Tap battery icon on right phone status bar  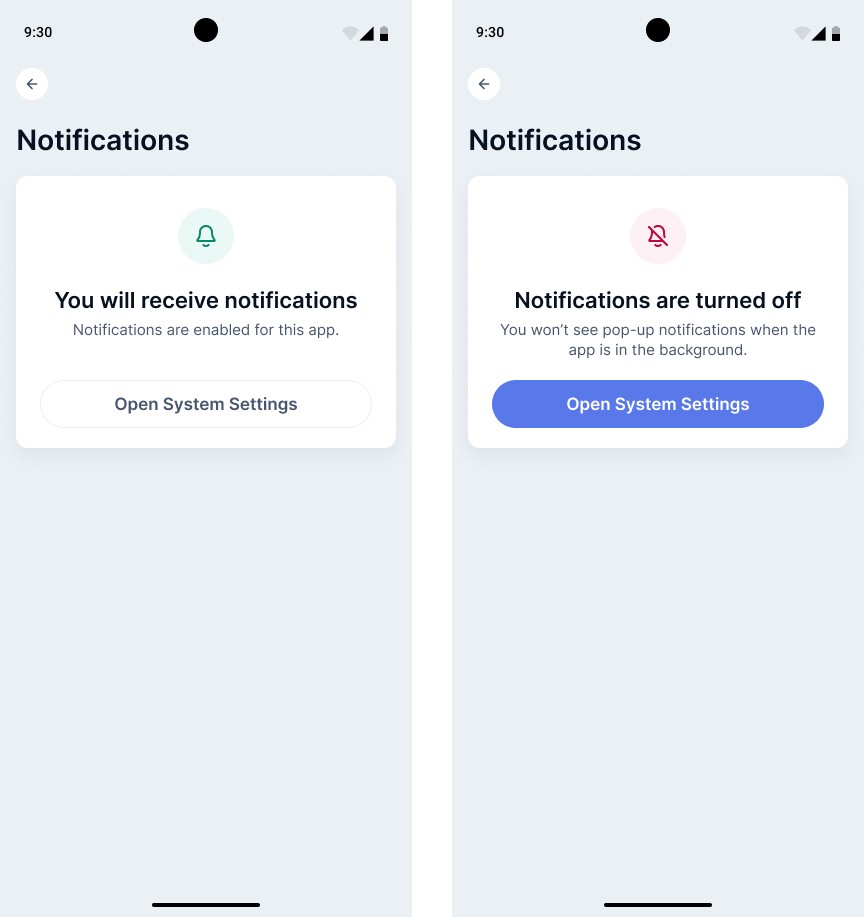click(836, 33)
